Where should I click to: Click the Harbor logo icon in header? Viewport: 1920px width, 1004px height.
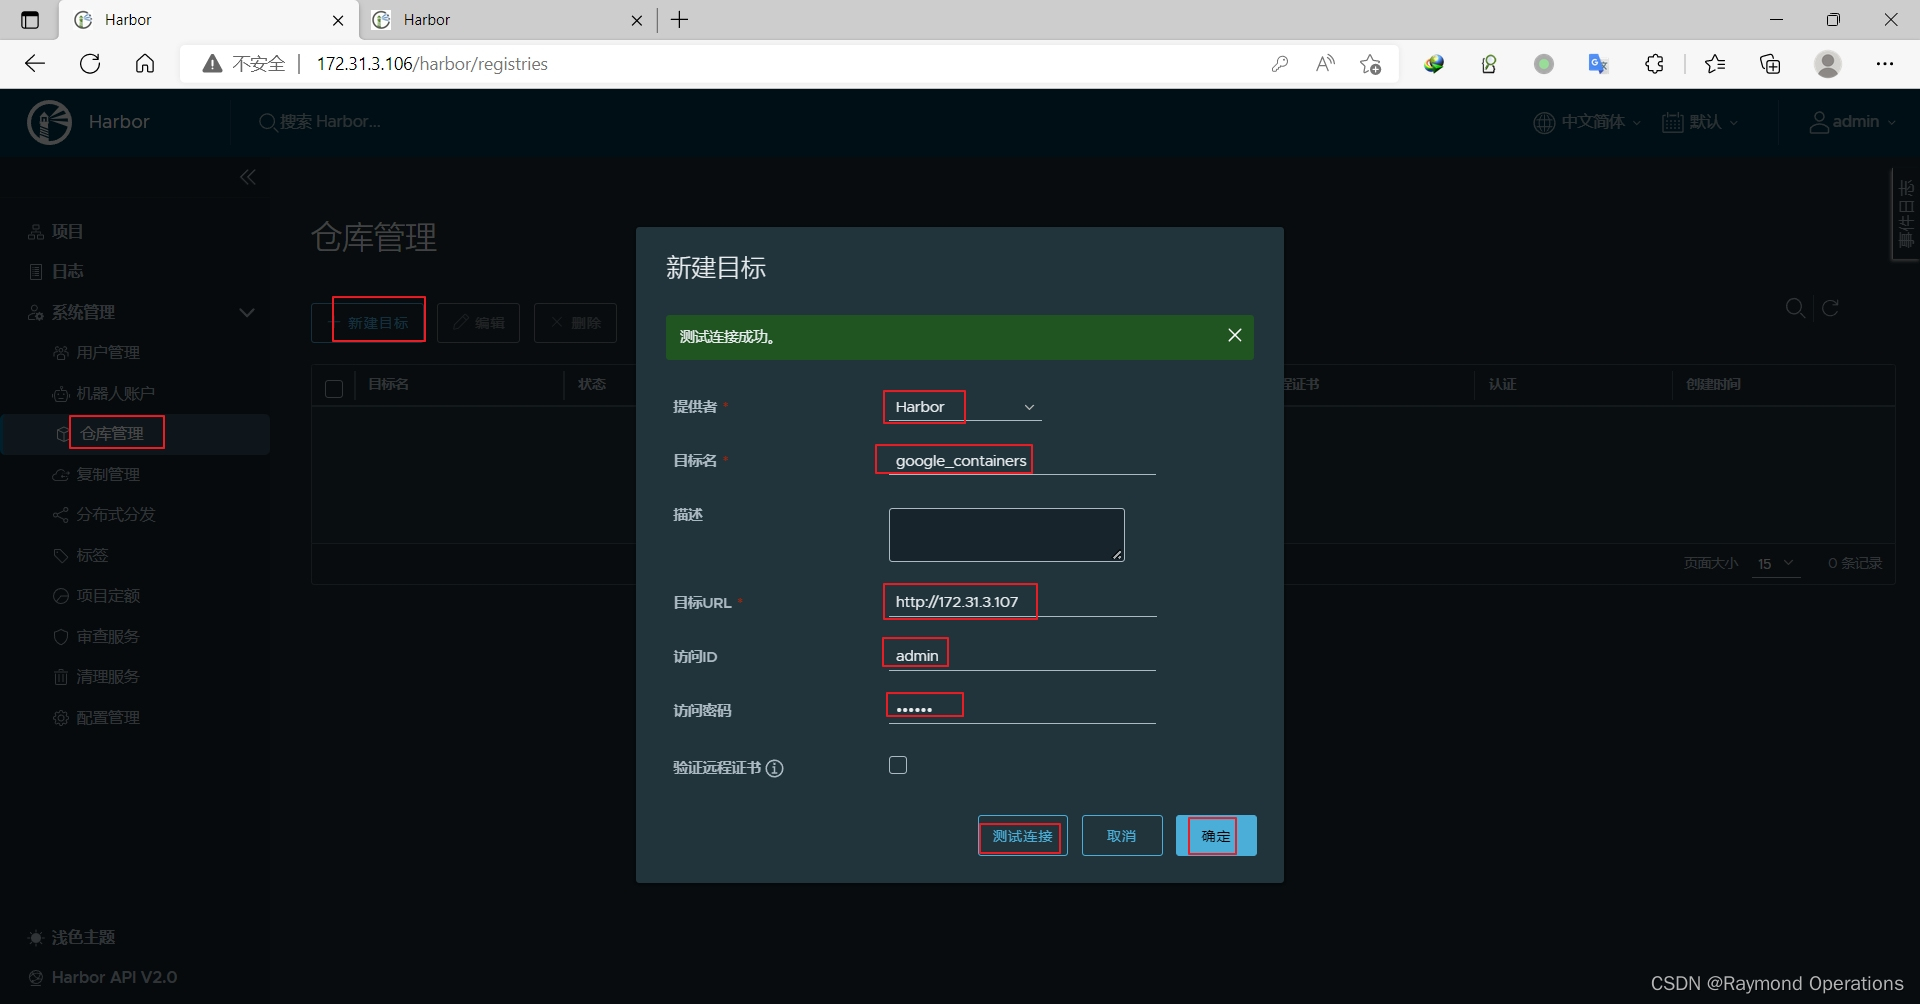(x=49, y=122)
